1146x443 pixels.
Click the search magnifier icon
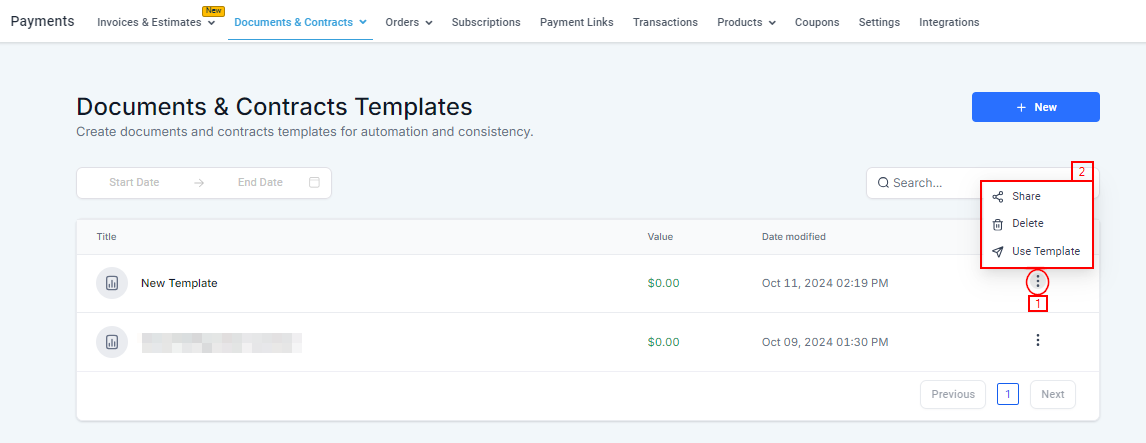[x=883, y=183]
